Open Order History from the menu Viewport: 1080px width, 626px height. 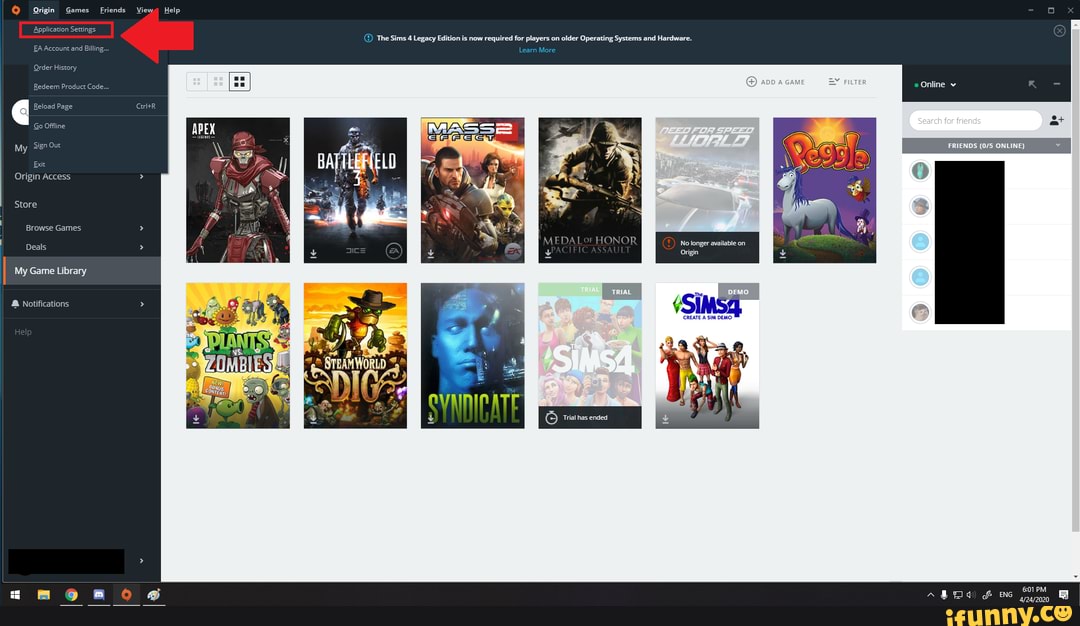pos(55,67)
